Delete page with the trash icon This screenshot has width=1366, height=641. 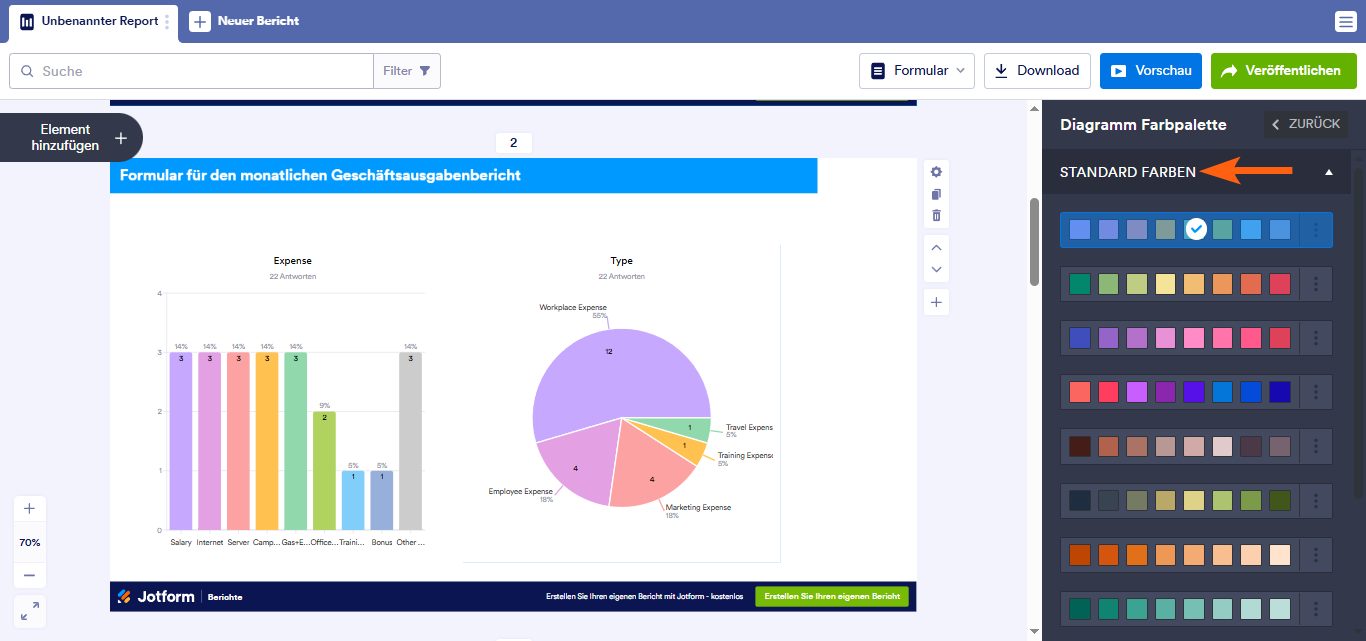pyautogui.click(x=936, y=215)
